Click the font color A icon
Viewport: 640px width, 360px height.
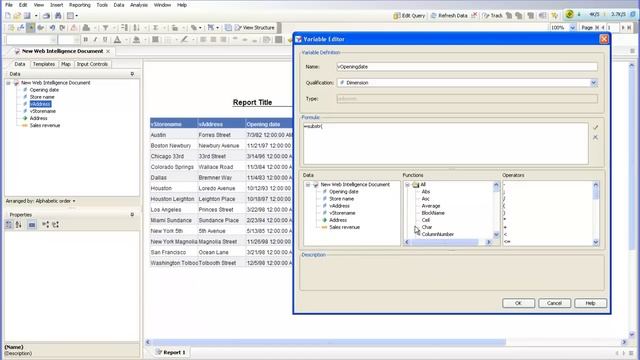pyautogui.click(x=117, y=40)
